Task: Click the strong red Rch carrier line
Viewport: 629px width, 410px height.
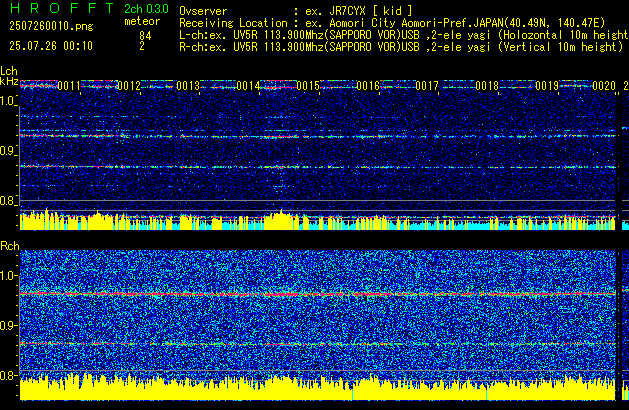Action: click(x=318, y=294)
